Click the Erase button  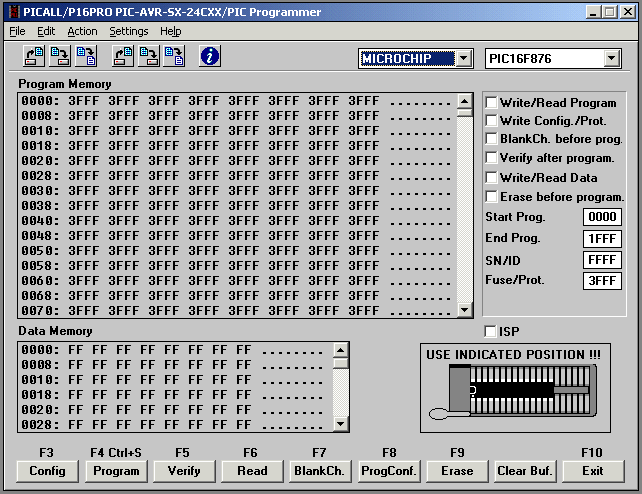[457, 471]
